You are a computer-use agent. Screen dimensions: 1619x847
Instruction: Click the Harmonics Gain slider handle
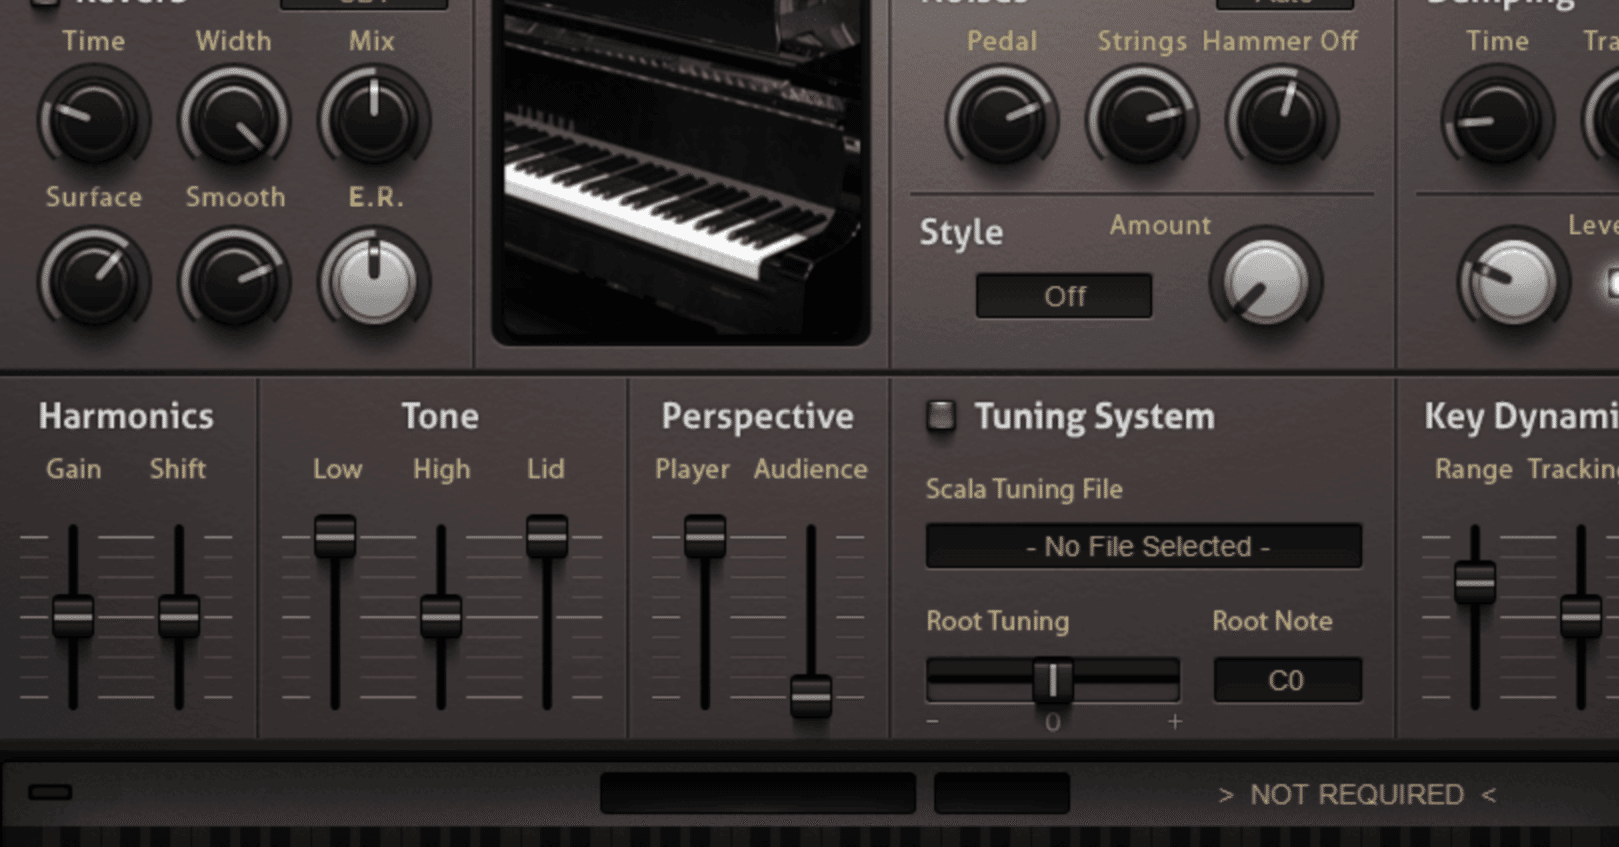(73, 616)
